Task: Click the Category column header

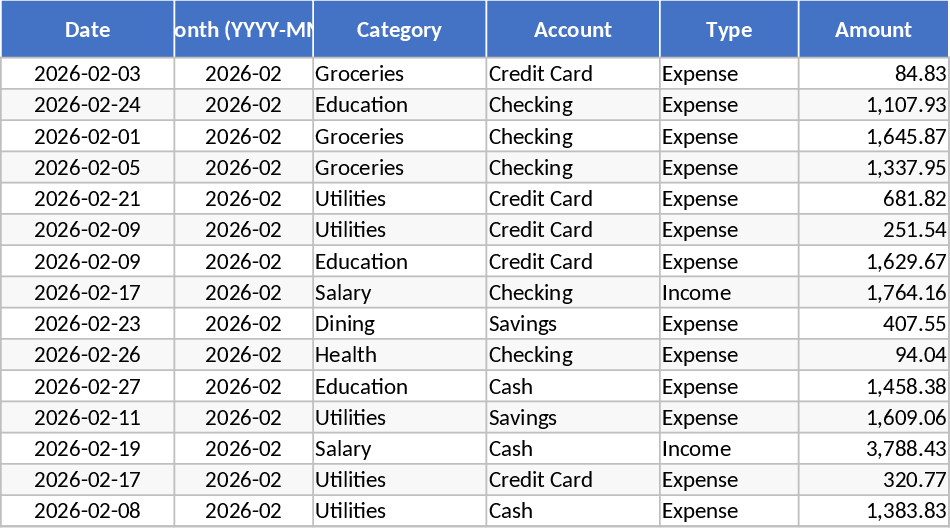Action: tap(399, 30)
